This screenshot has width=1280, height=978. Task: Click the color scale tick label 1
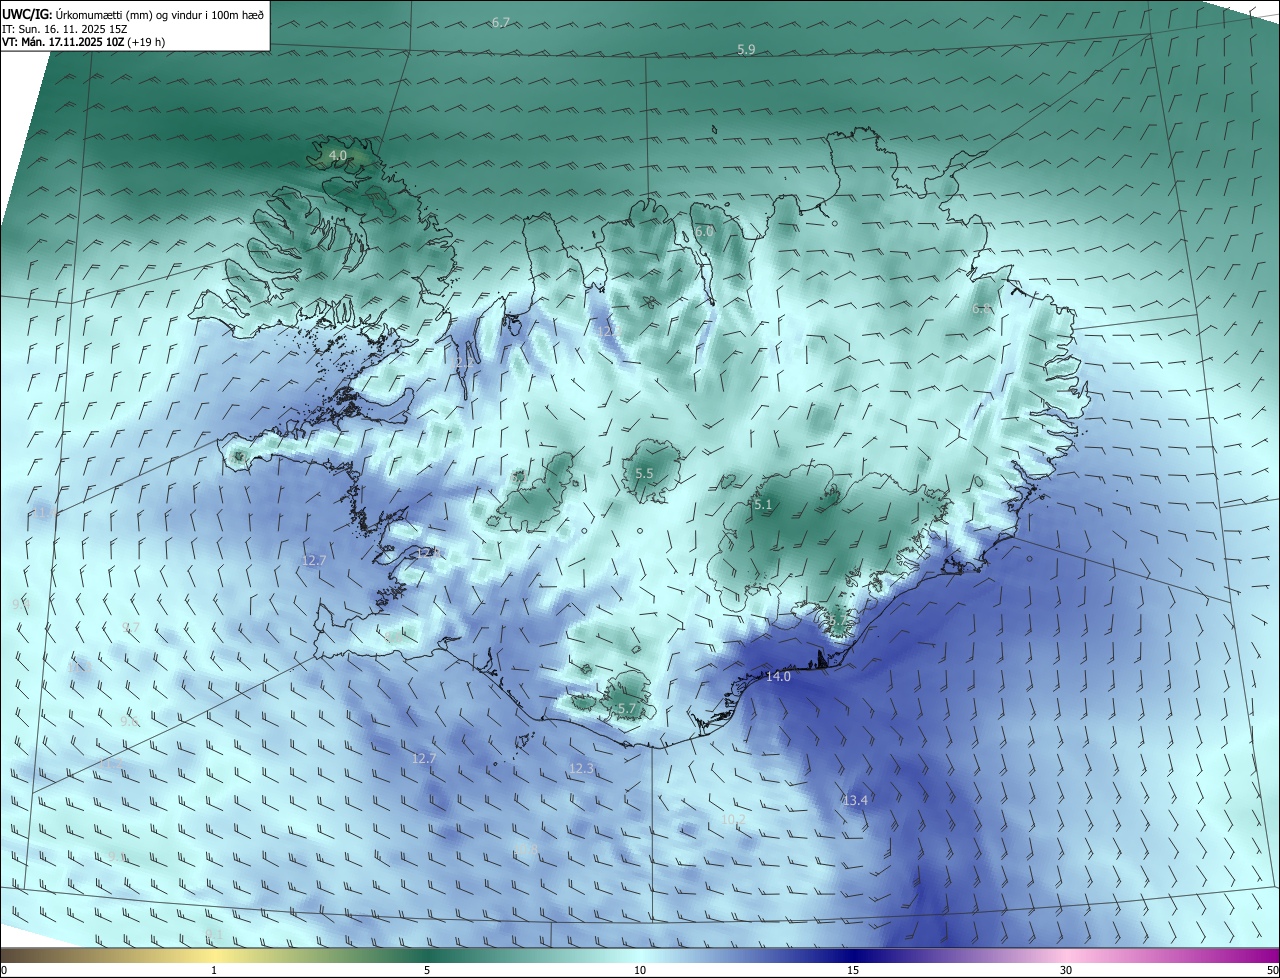[214, 970]
